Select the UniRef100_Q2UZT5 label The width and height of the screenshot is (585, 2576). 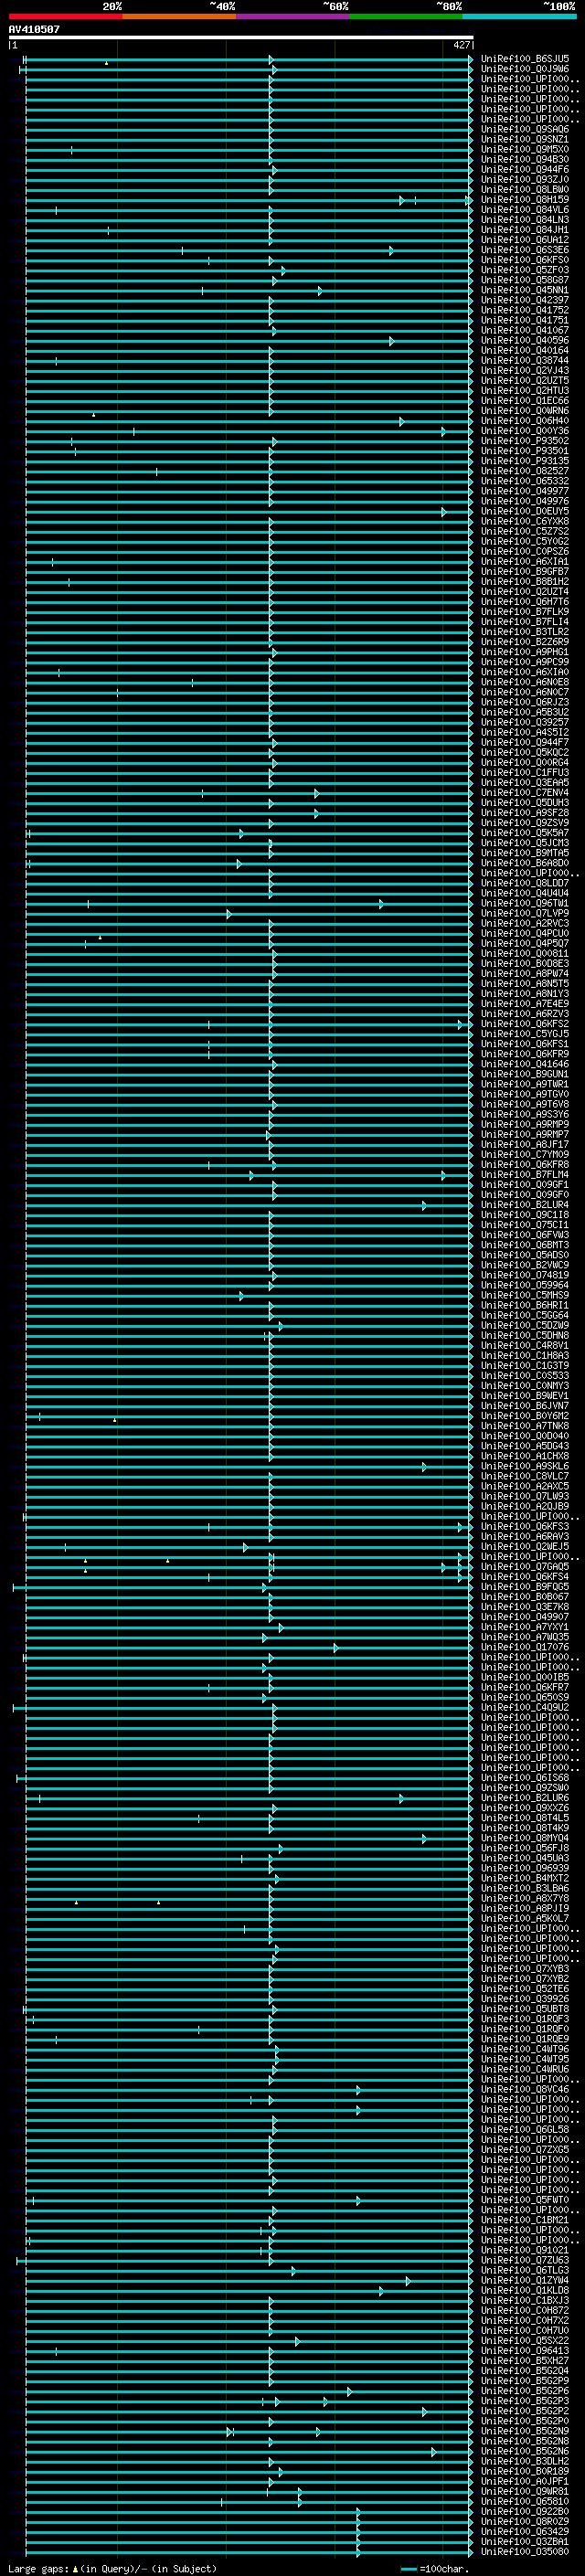pos(525,381)
